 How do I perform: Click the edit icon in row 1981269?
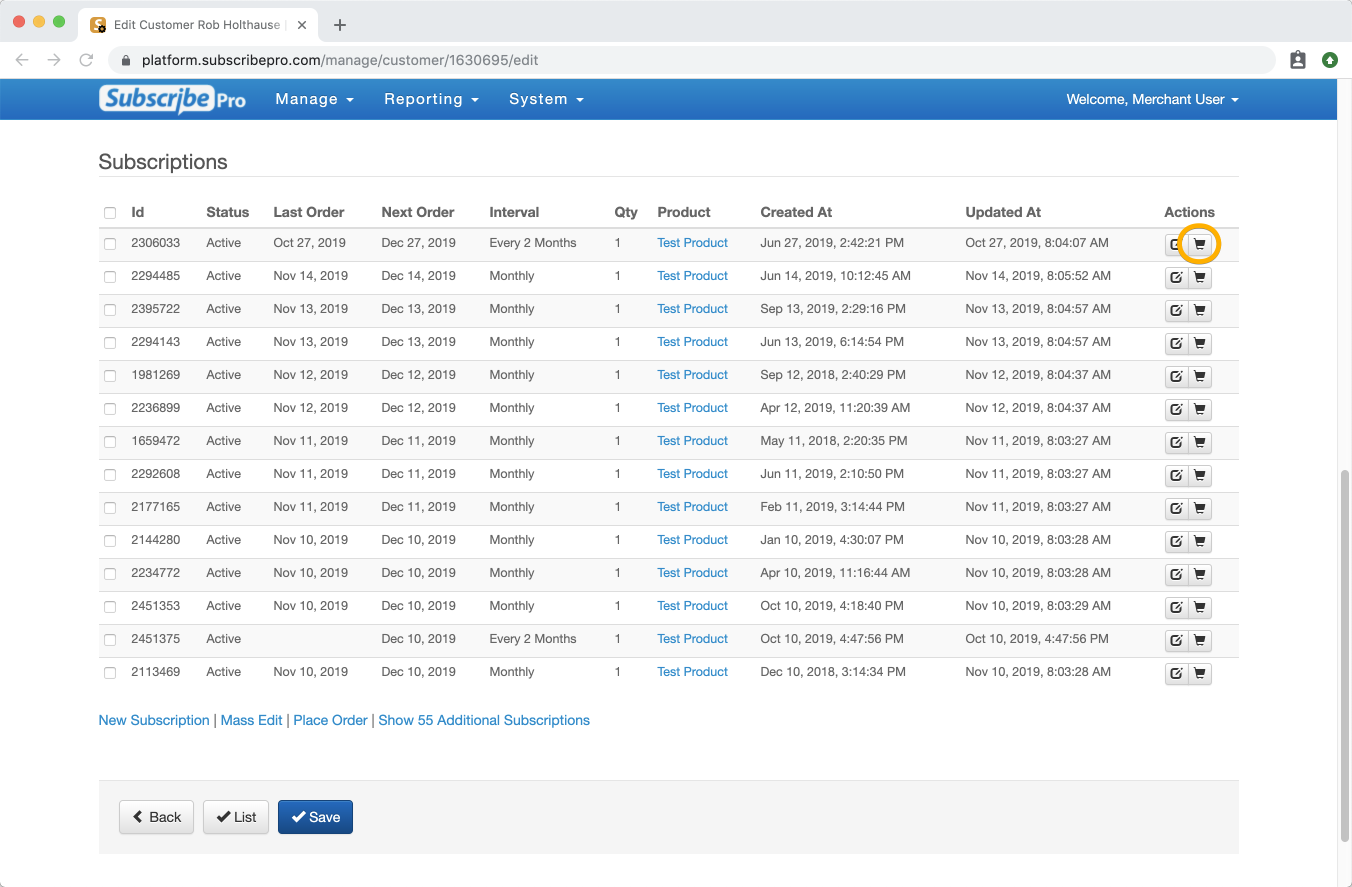pos(1176,377)
